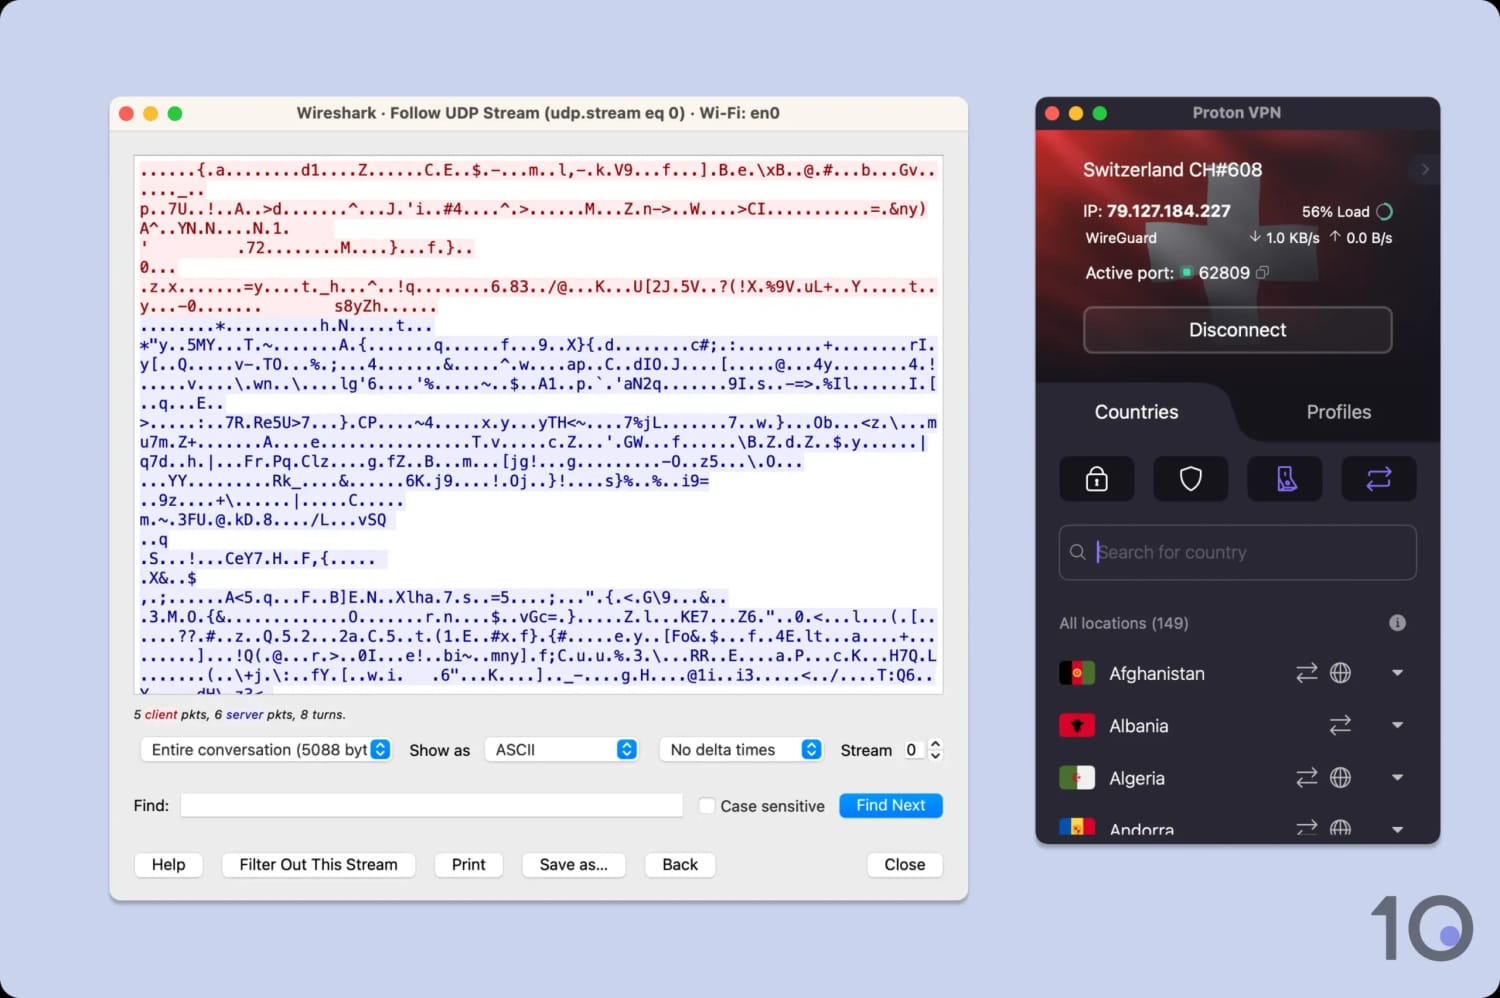Toggle the Kill Switch icon in Proton VPN
Screen dimensions: 1500x998
pyautogui.click(x=1285, y=479)
